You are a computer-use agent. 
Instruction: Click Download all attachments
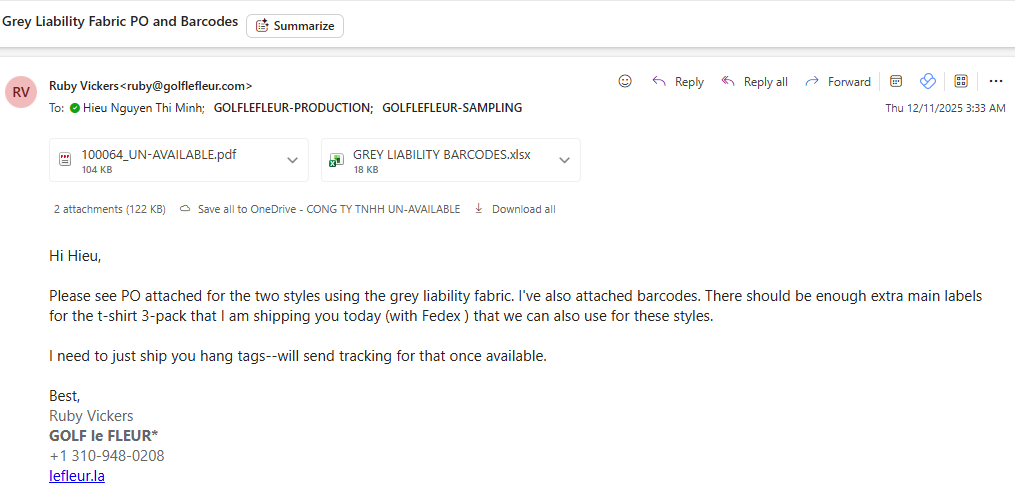[x=514, y=209]
